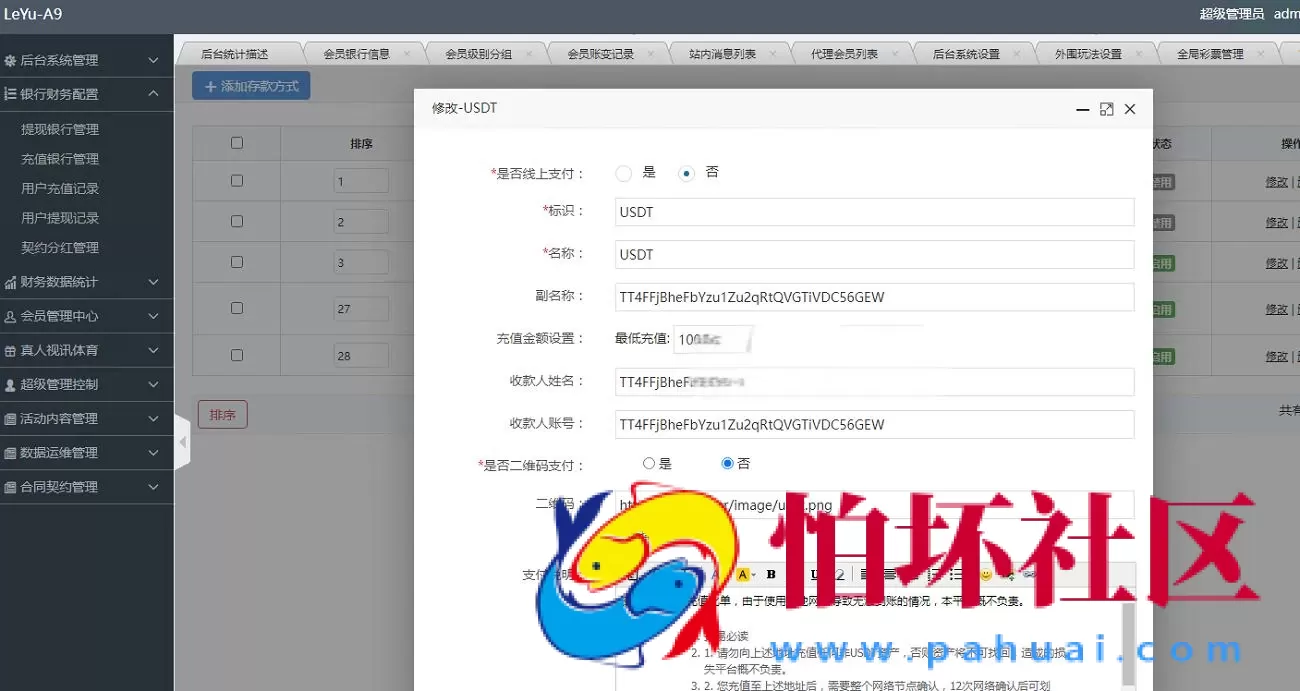
Task: Apply bold formatting in payment description editor
Action: (x=770, y=575)
